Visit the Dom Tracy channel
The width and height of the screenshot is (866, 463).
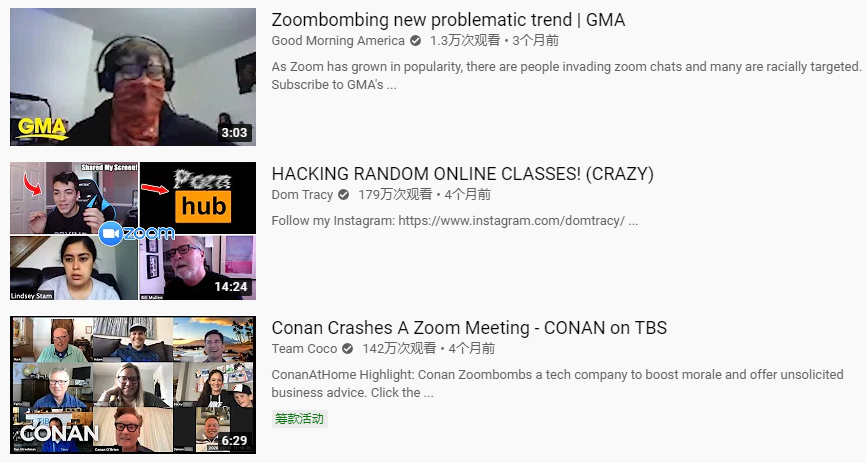click(302, 194)
